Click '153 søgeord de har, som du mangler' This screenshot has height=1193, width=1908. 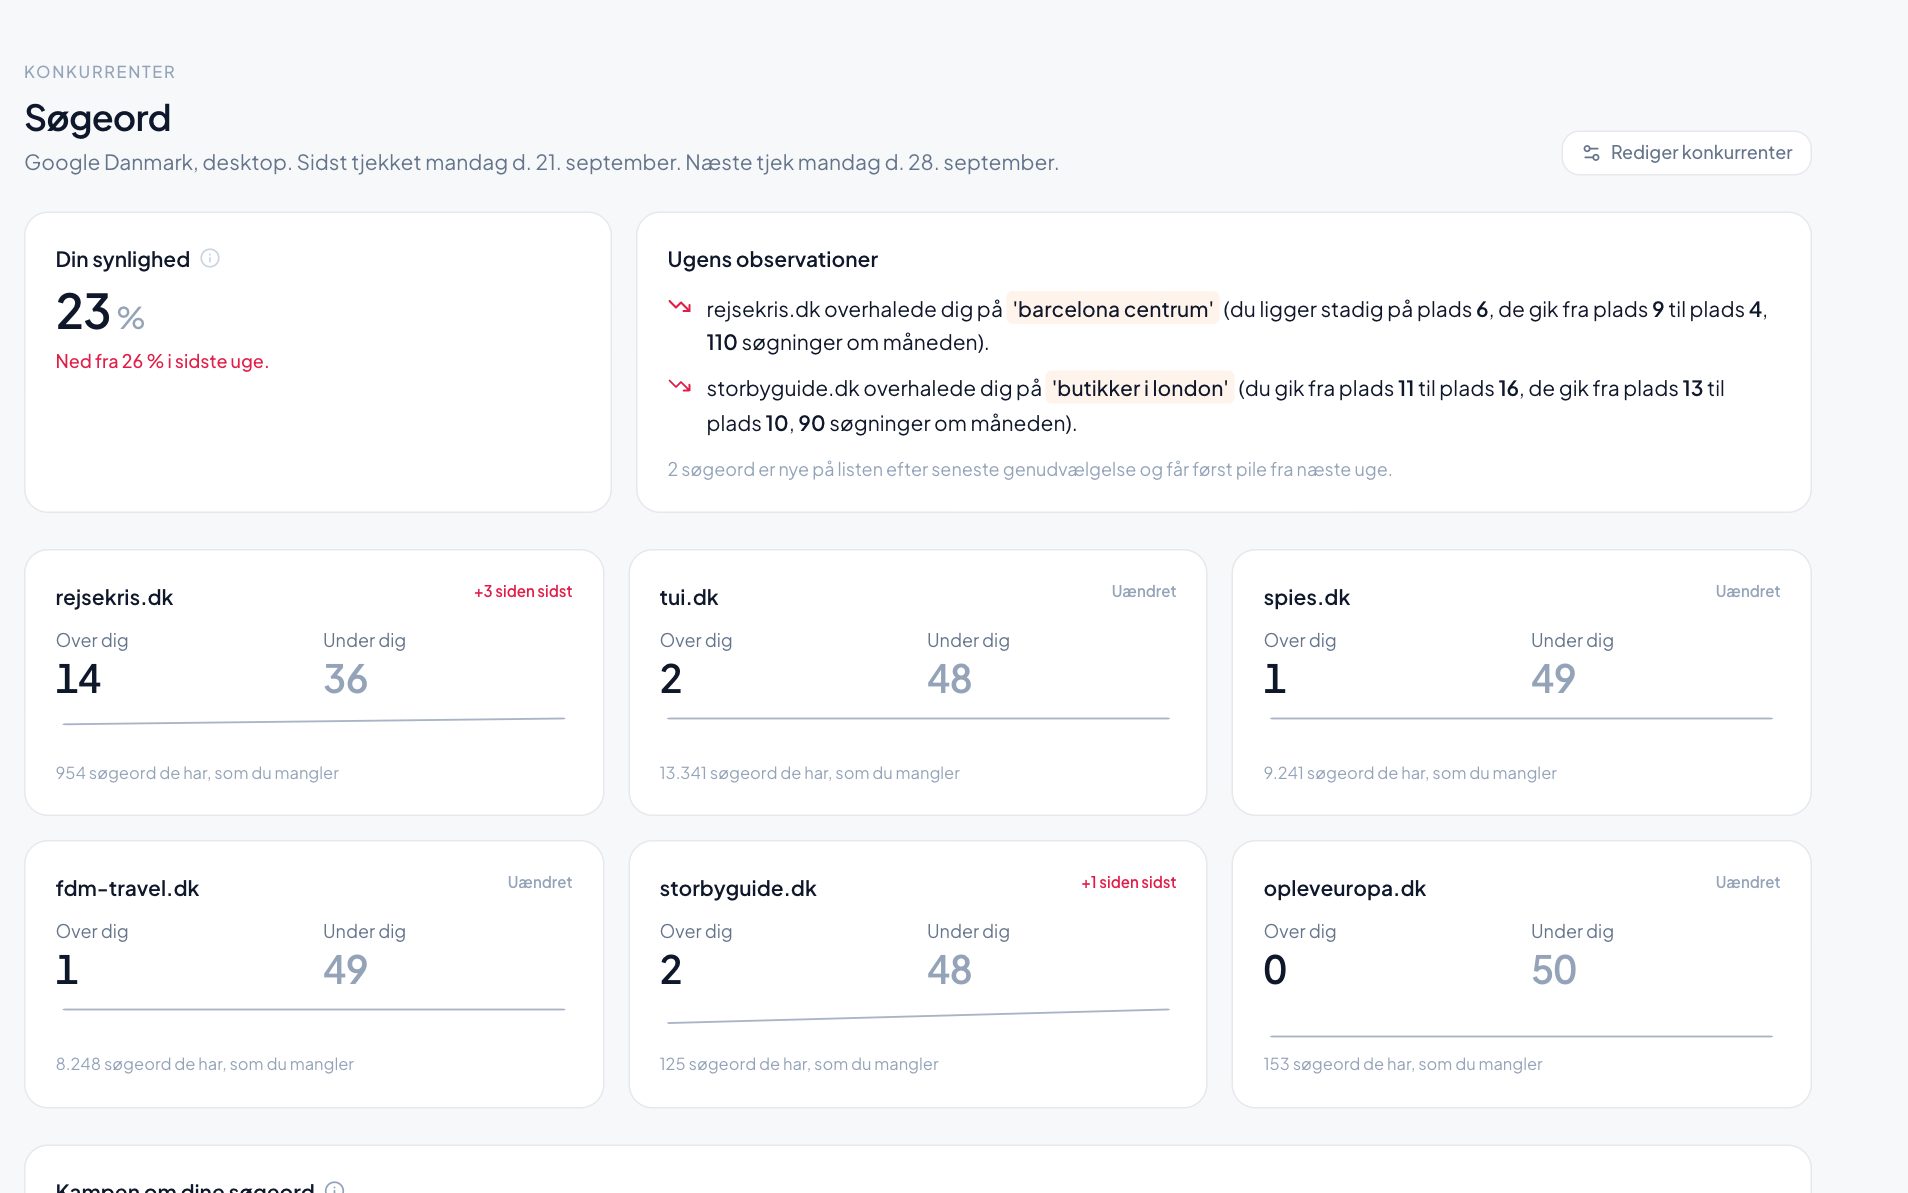point(1403,1064)
